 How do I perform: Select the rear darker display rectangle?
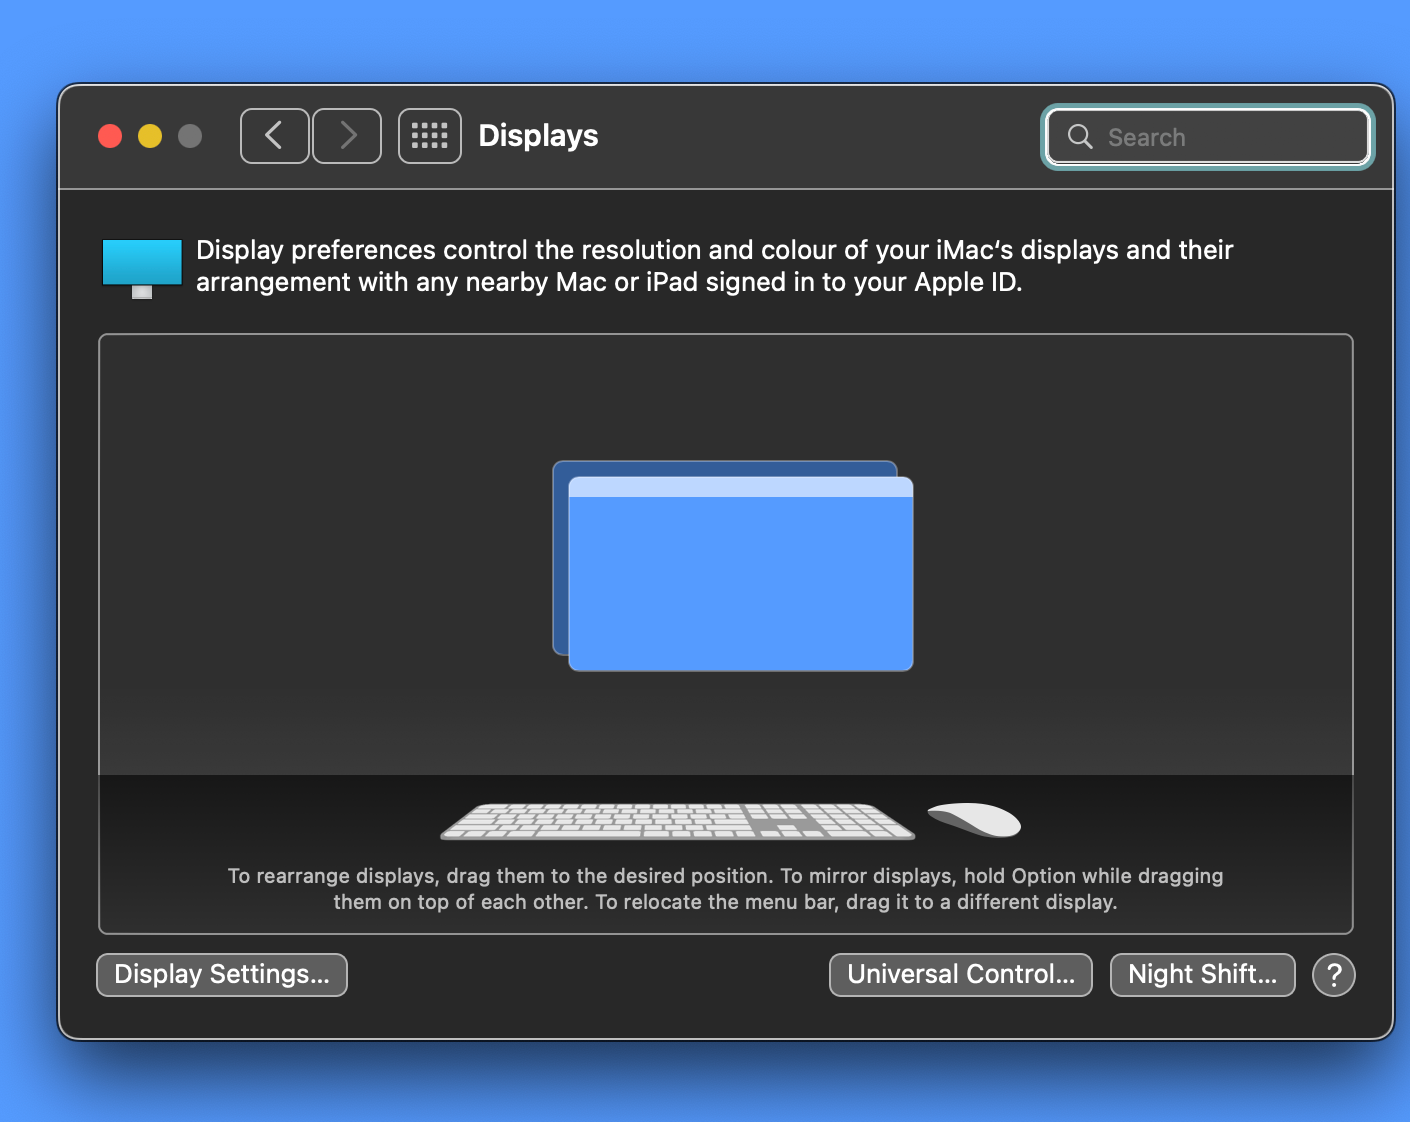(560, 560)
